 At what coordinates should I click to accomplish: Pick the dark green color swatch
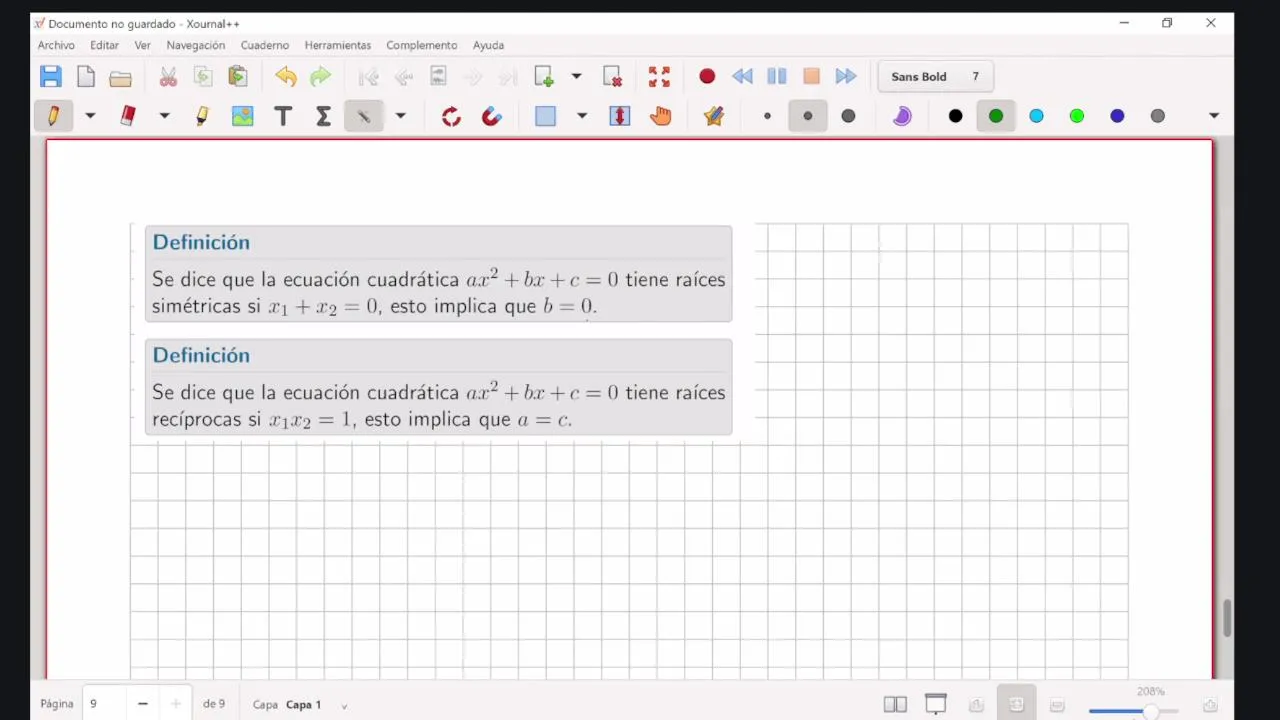996,116
